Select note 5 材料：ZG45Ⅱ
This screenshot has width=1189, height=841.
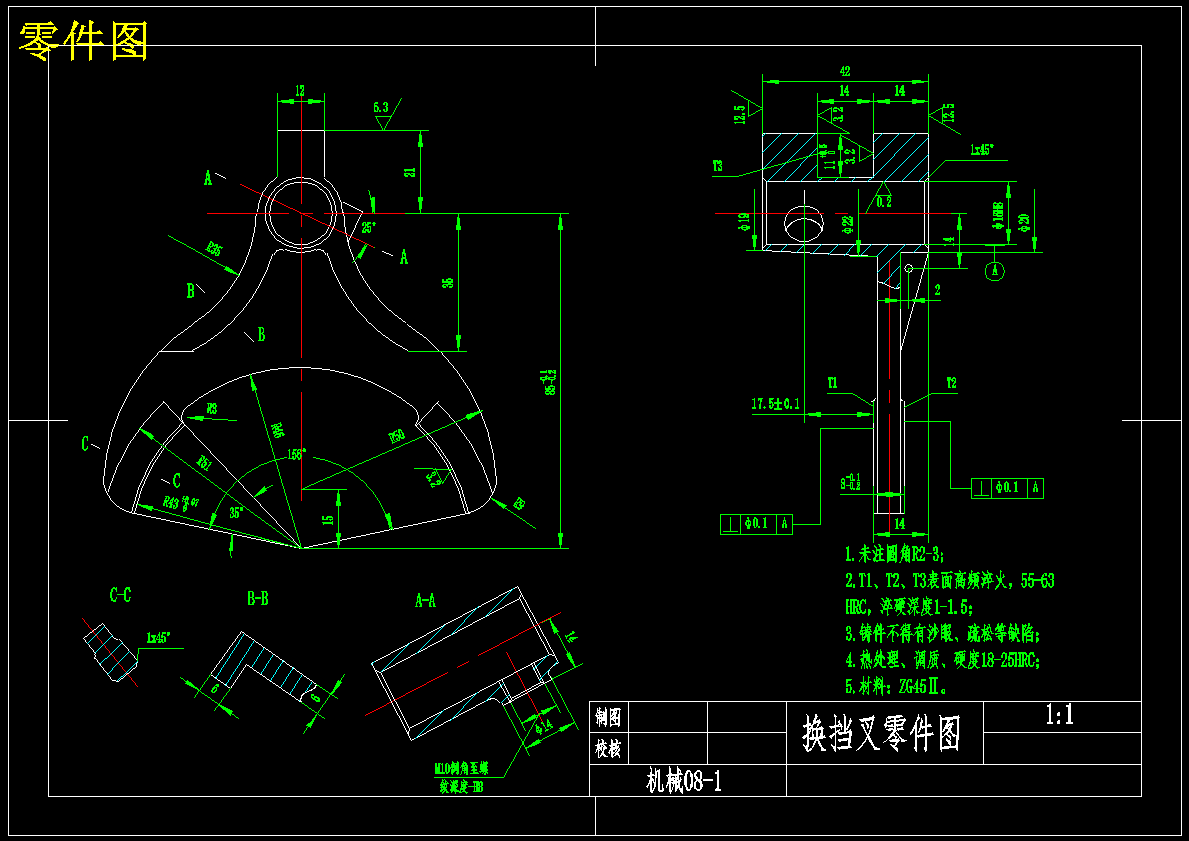(896, 687)
